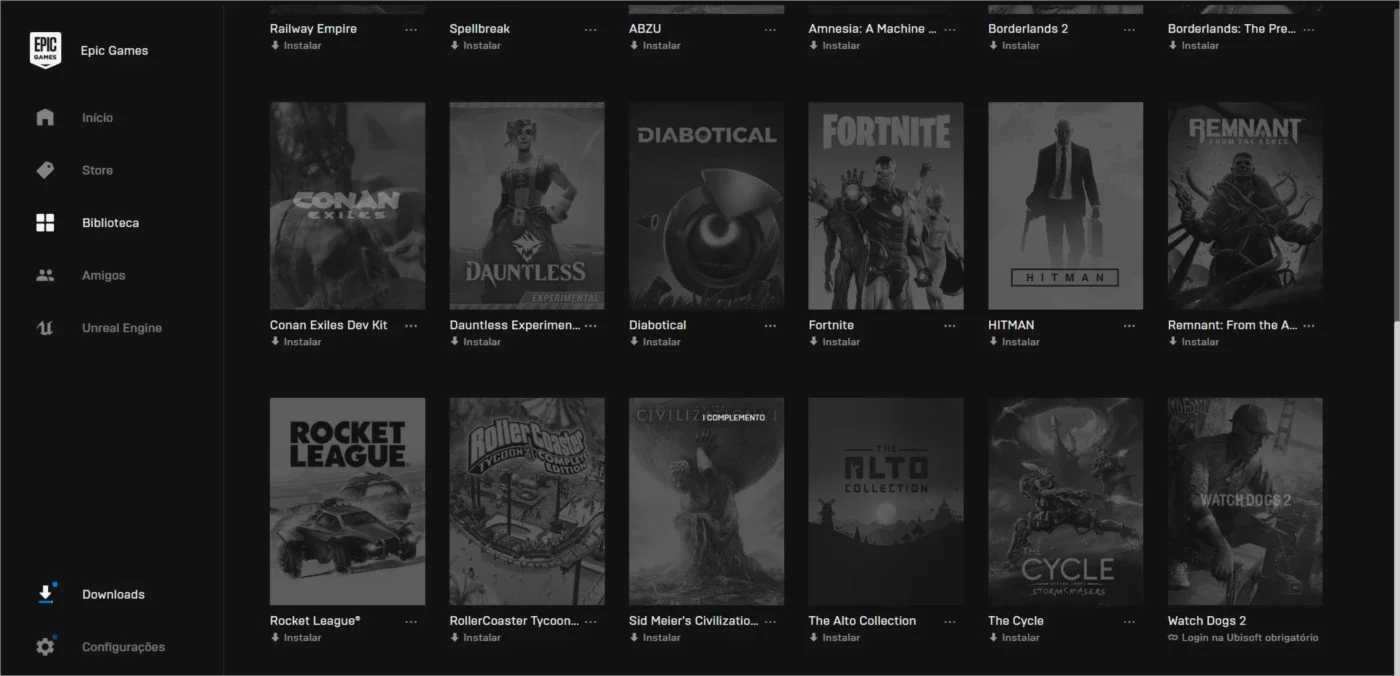Click Login na Ubisoft obrigatório link
The height and width of the screenshot is (676, 1400).
pyautogui.click(x=1243, y=638)
